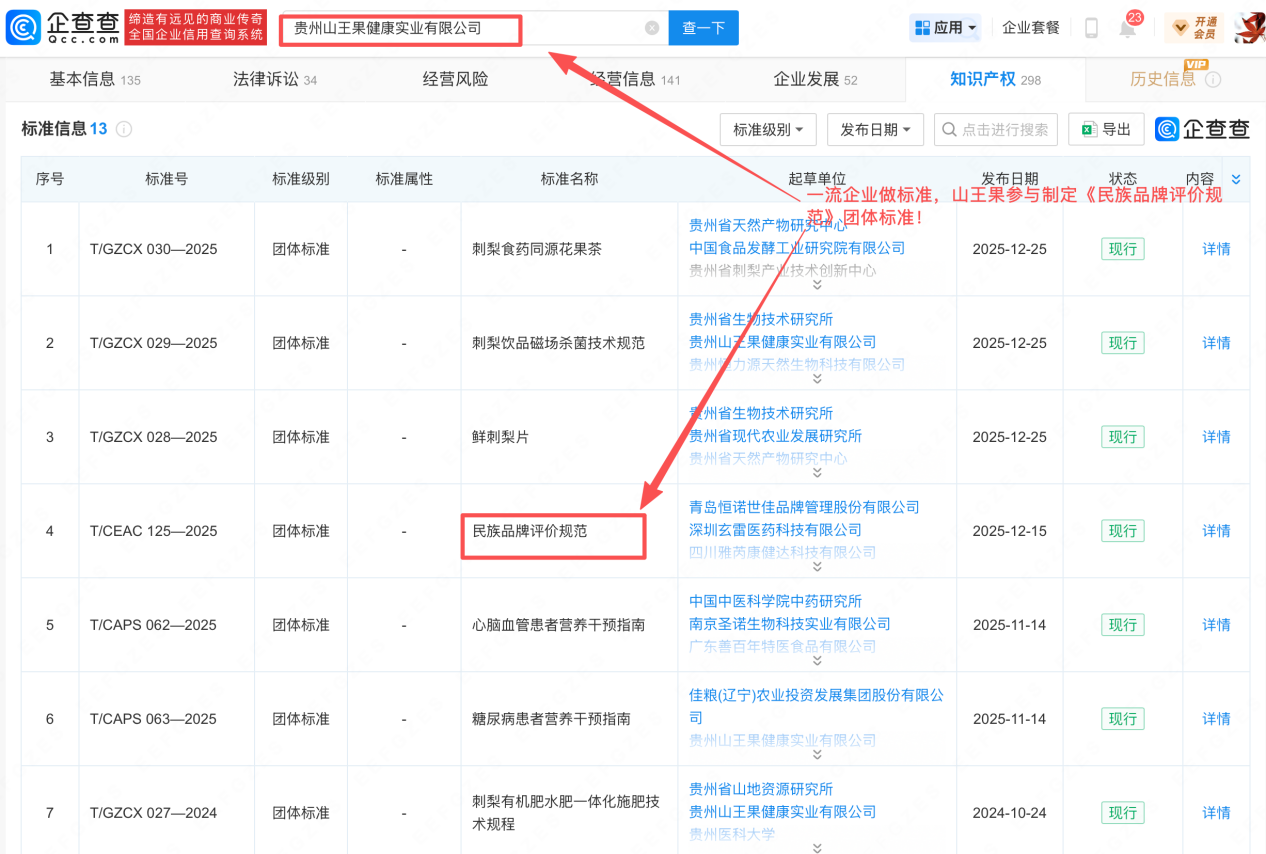Viewport: 1266px width, 854px height.
Task: Expand the 应用 apps dropdown
Action: [x=946, y=28]
